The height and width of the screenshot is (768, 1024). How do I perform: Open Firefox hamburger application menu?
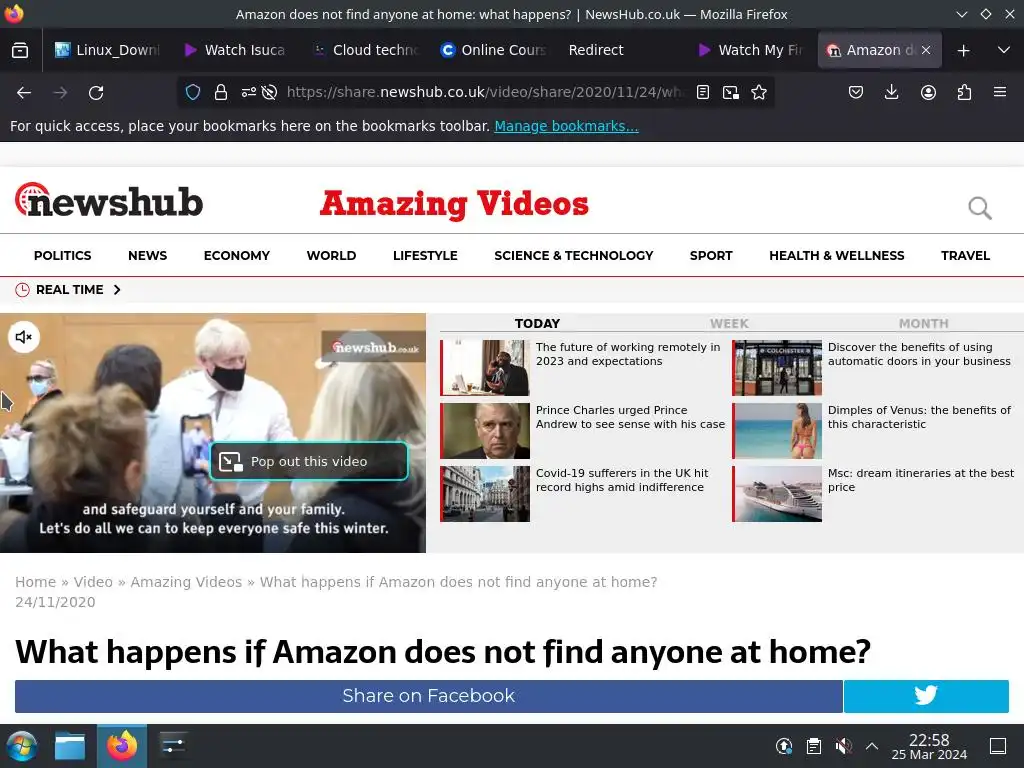pos(1000,93)
